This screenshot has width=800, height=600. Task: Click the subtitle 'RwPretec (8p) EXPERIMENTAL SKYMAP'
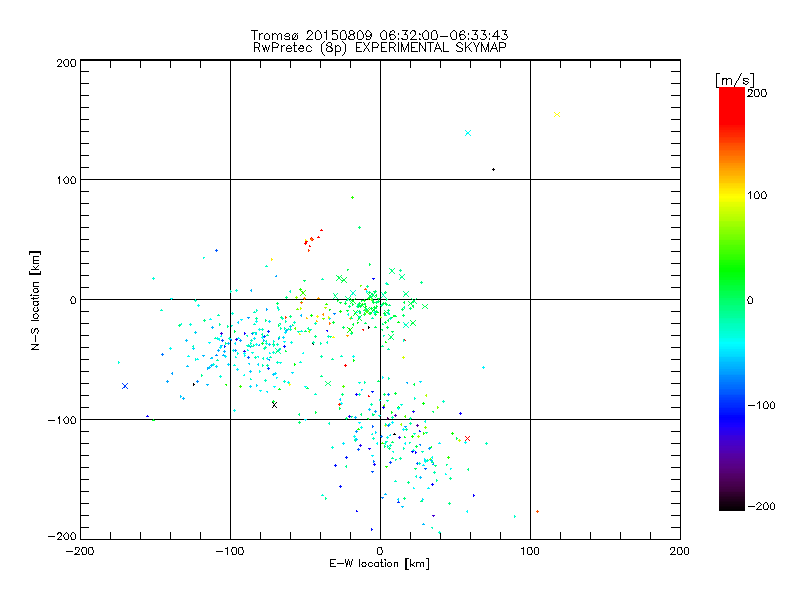pos(380,47)
